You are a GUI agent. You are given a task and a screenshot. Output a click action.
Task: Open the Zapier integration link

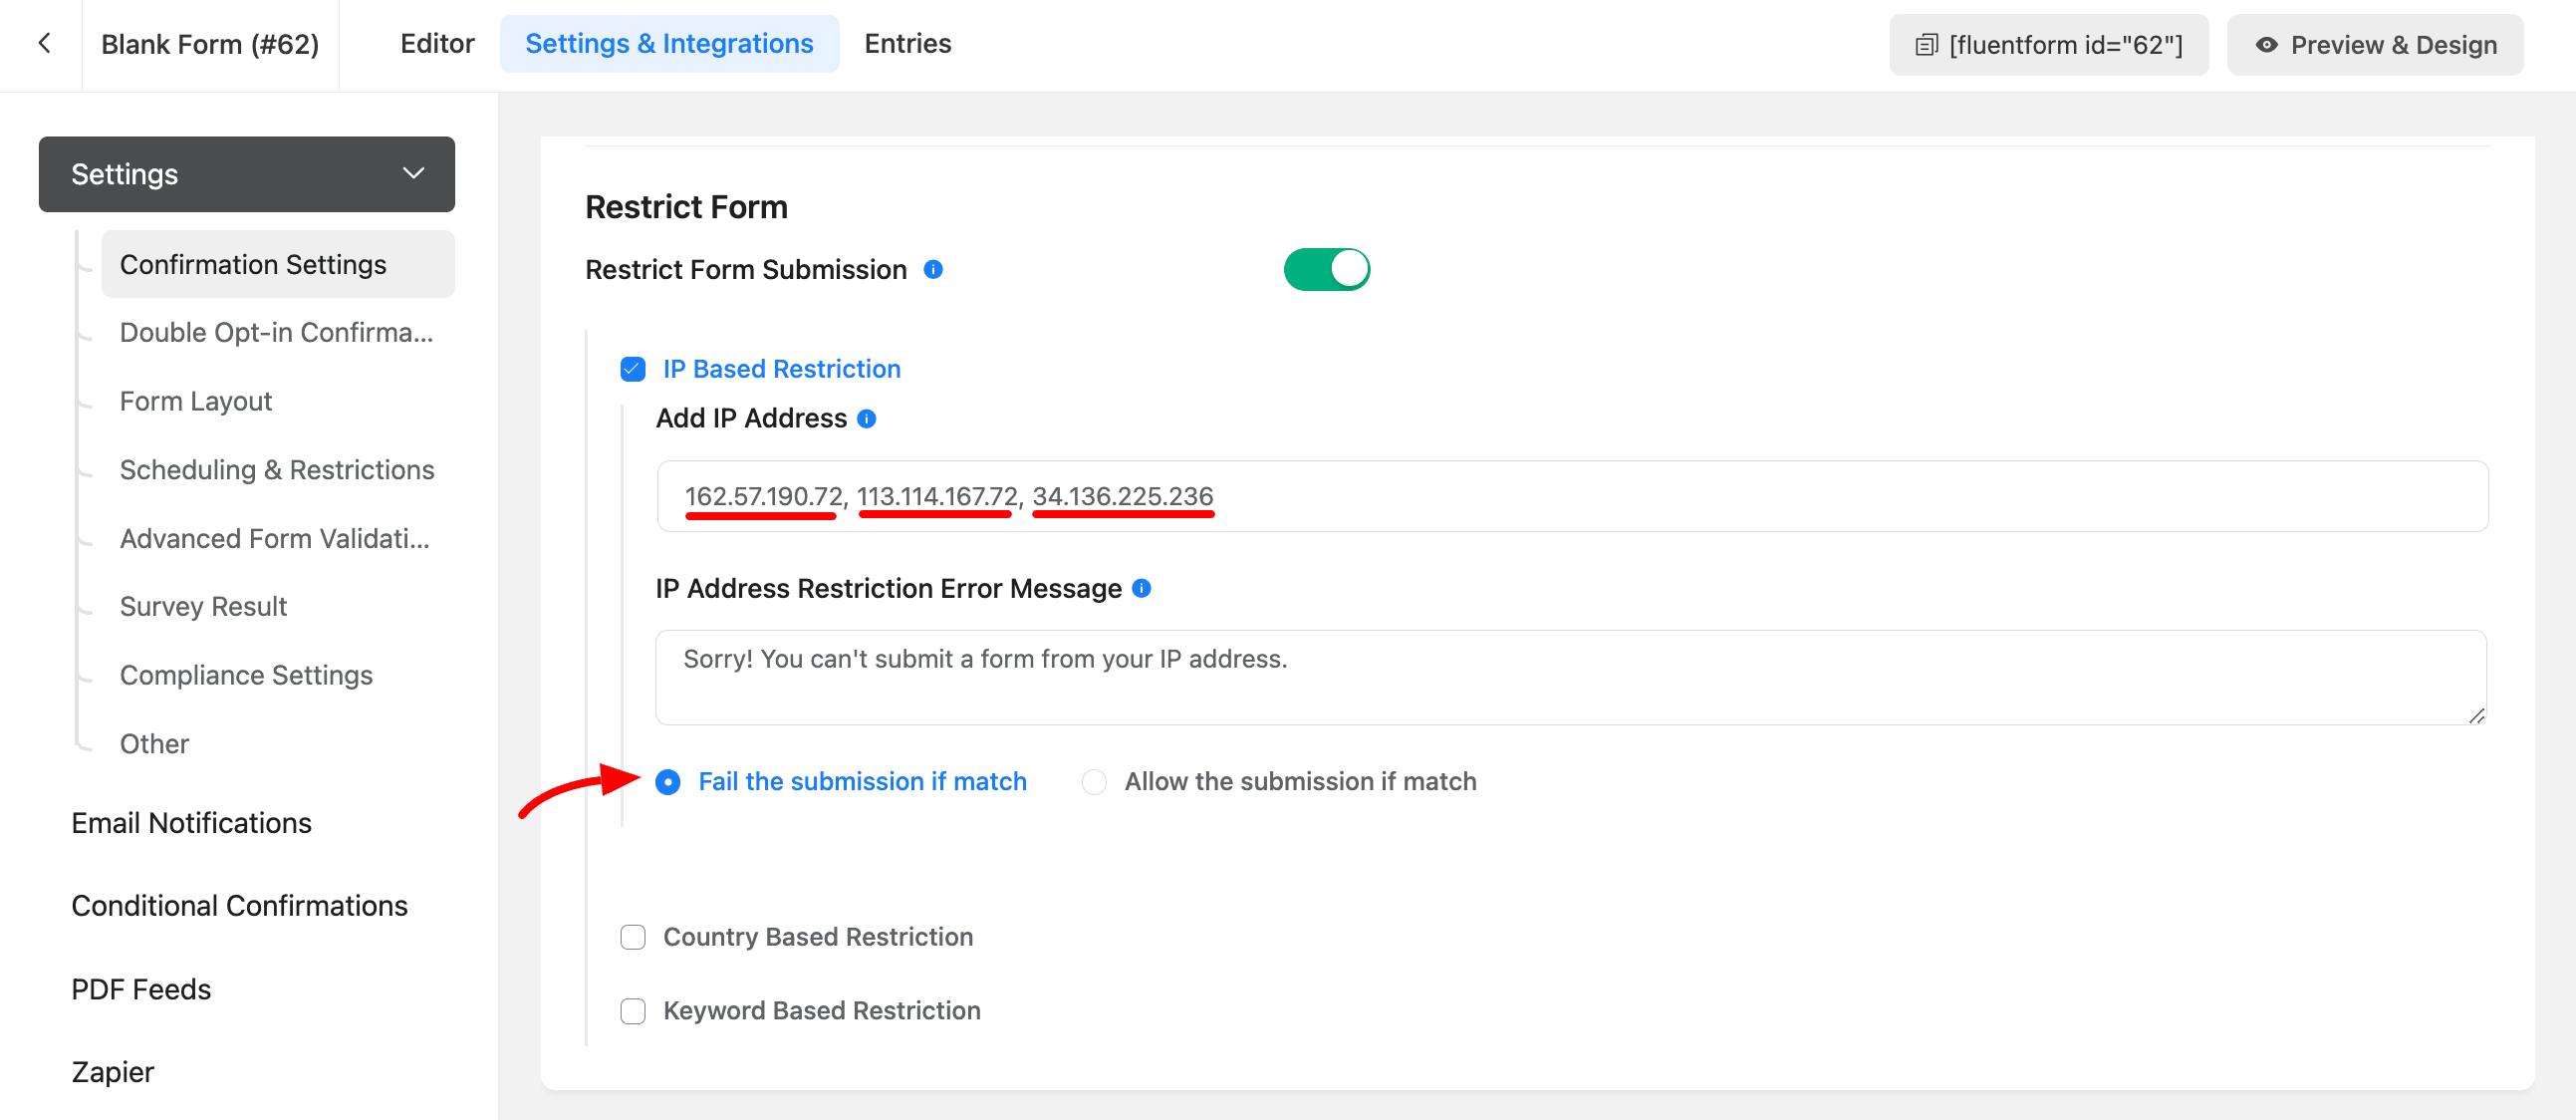[112, 1072]
